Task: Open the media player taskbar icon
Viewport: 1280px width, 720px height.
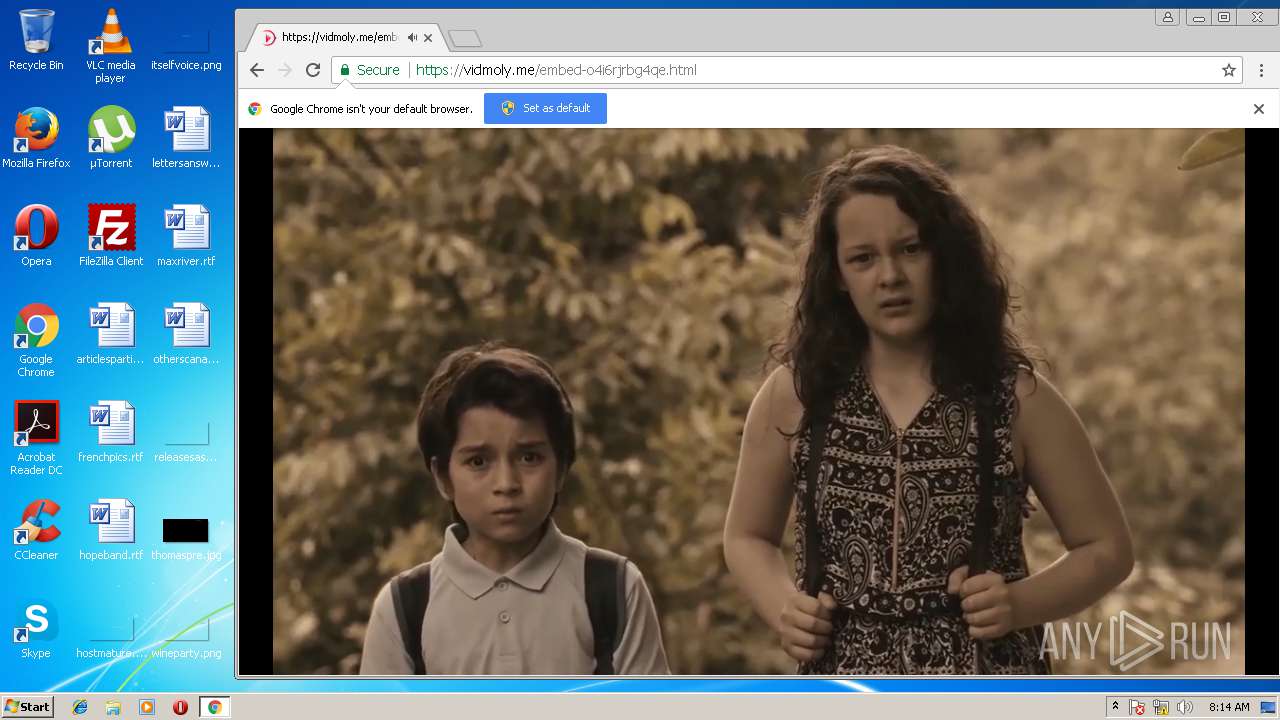Action: (147, 707)
